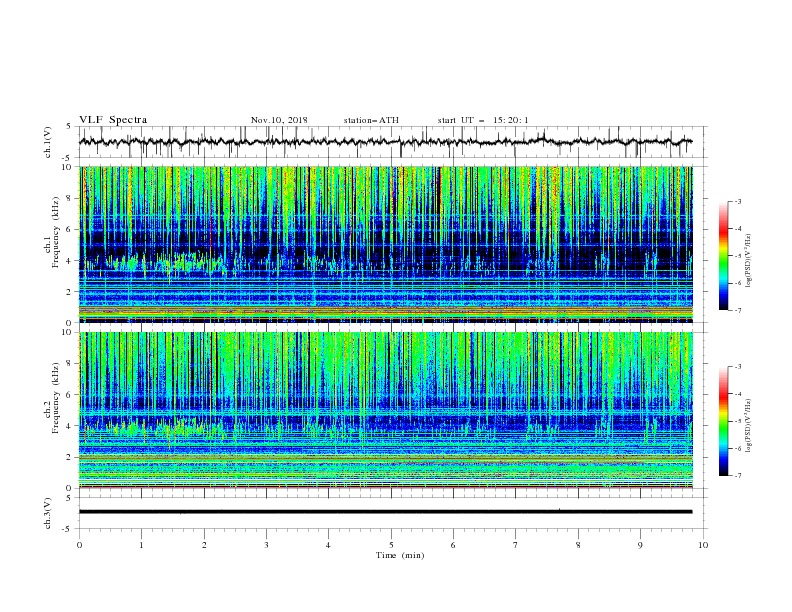Click the time axis tick label "7"
Image resolution: width=792 pixels, height=612 pixels.
click(516, 545)
